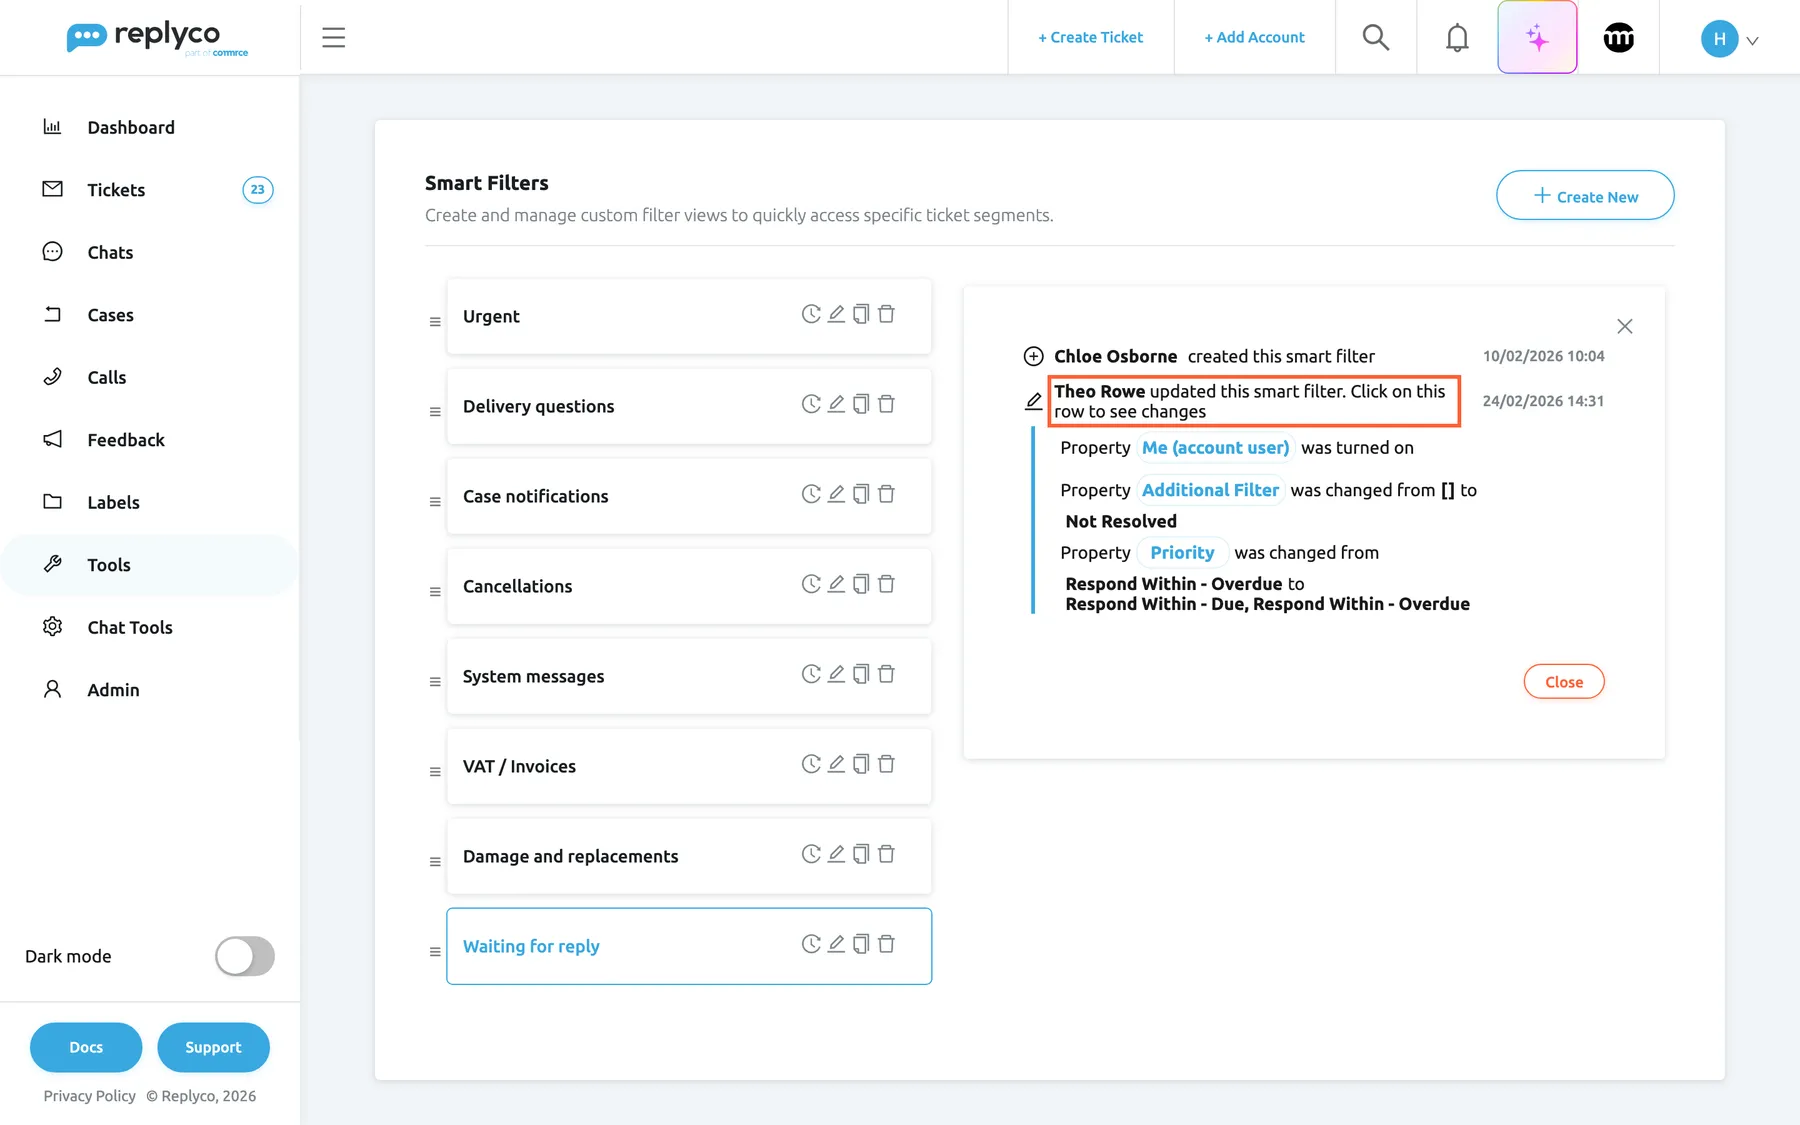Open the Support button
Screen dimensions: 1800x1125
point(213,1047)
